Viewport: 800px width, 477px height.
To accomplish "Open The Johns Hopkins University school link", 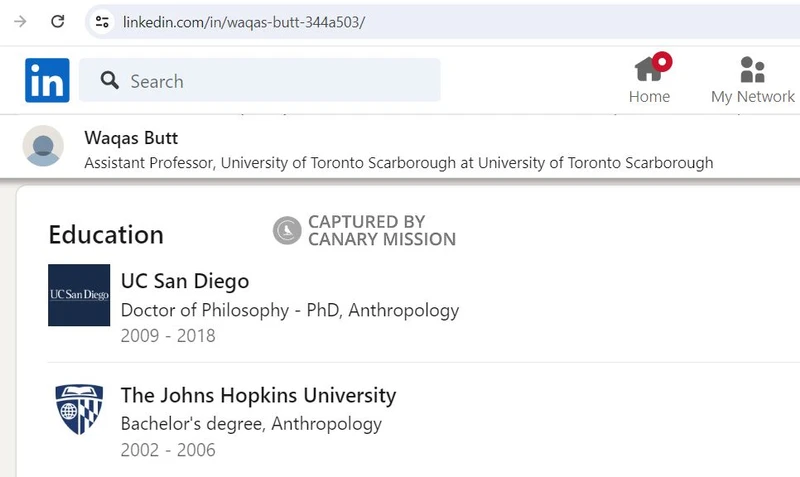I will 258,395.
